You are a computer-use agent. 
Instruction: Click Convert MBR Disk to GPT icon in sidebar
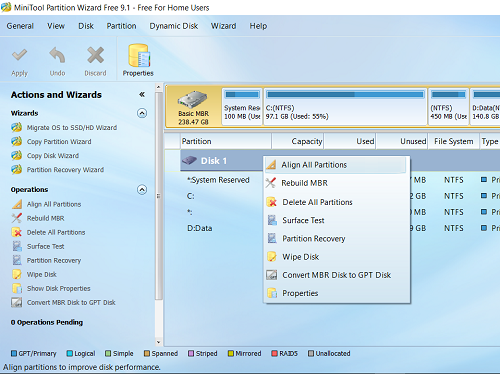[17, 302]
